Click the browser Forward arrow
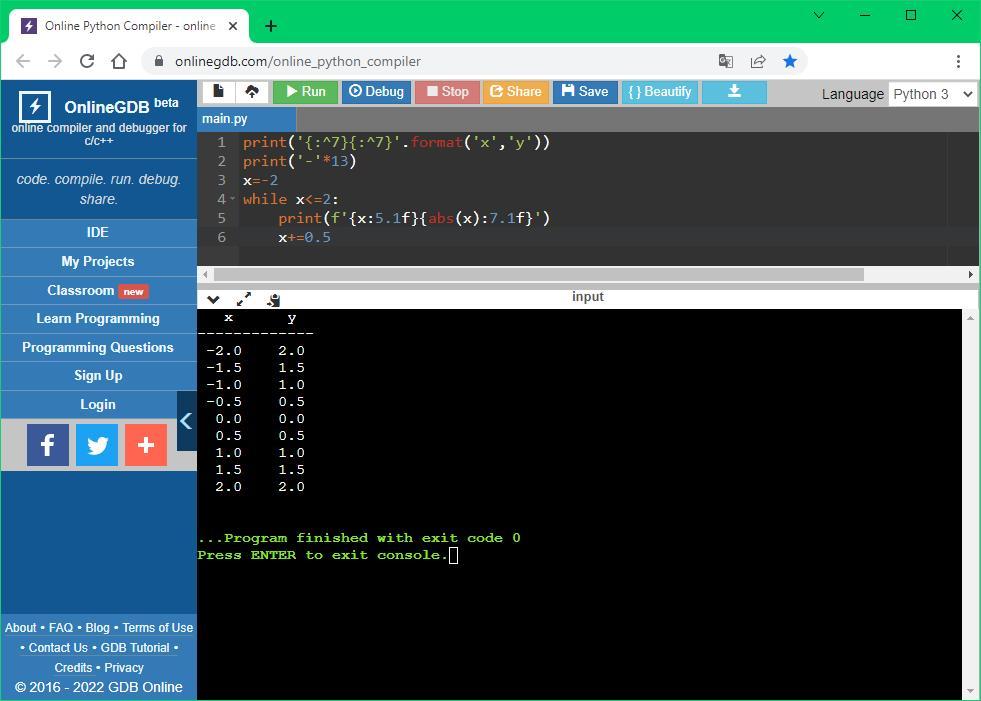This screenshot has width=981, height=701. [55, 61]
